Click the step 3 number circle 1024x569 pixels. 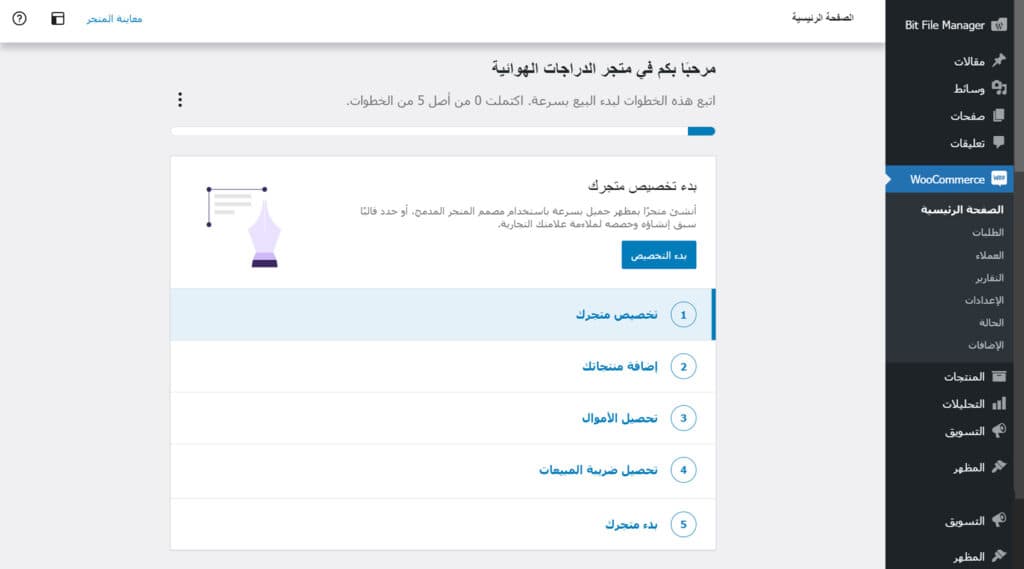coord(683,418)
